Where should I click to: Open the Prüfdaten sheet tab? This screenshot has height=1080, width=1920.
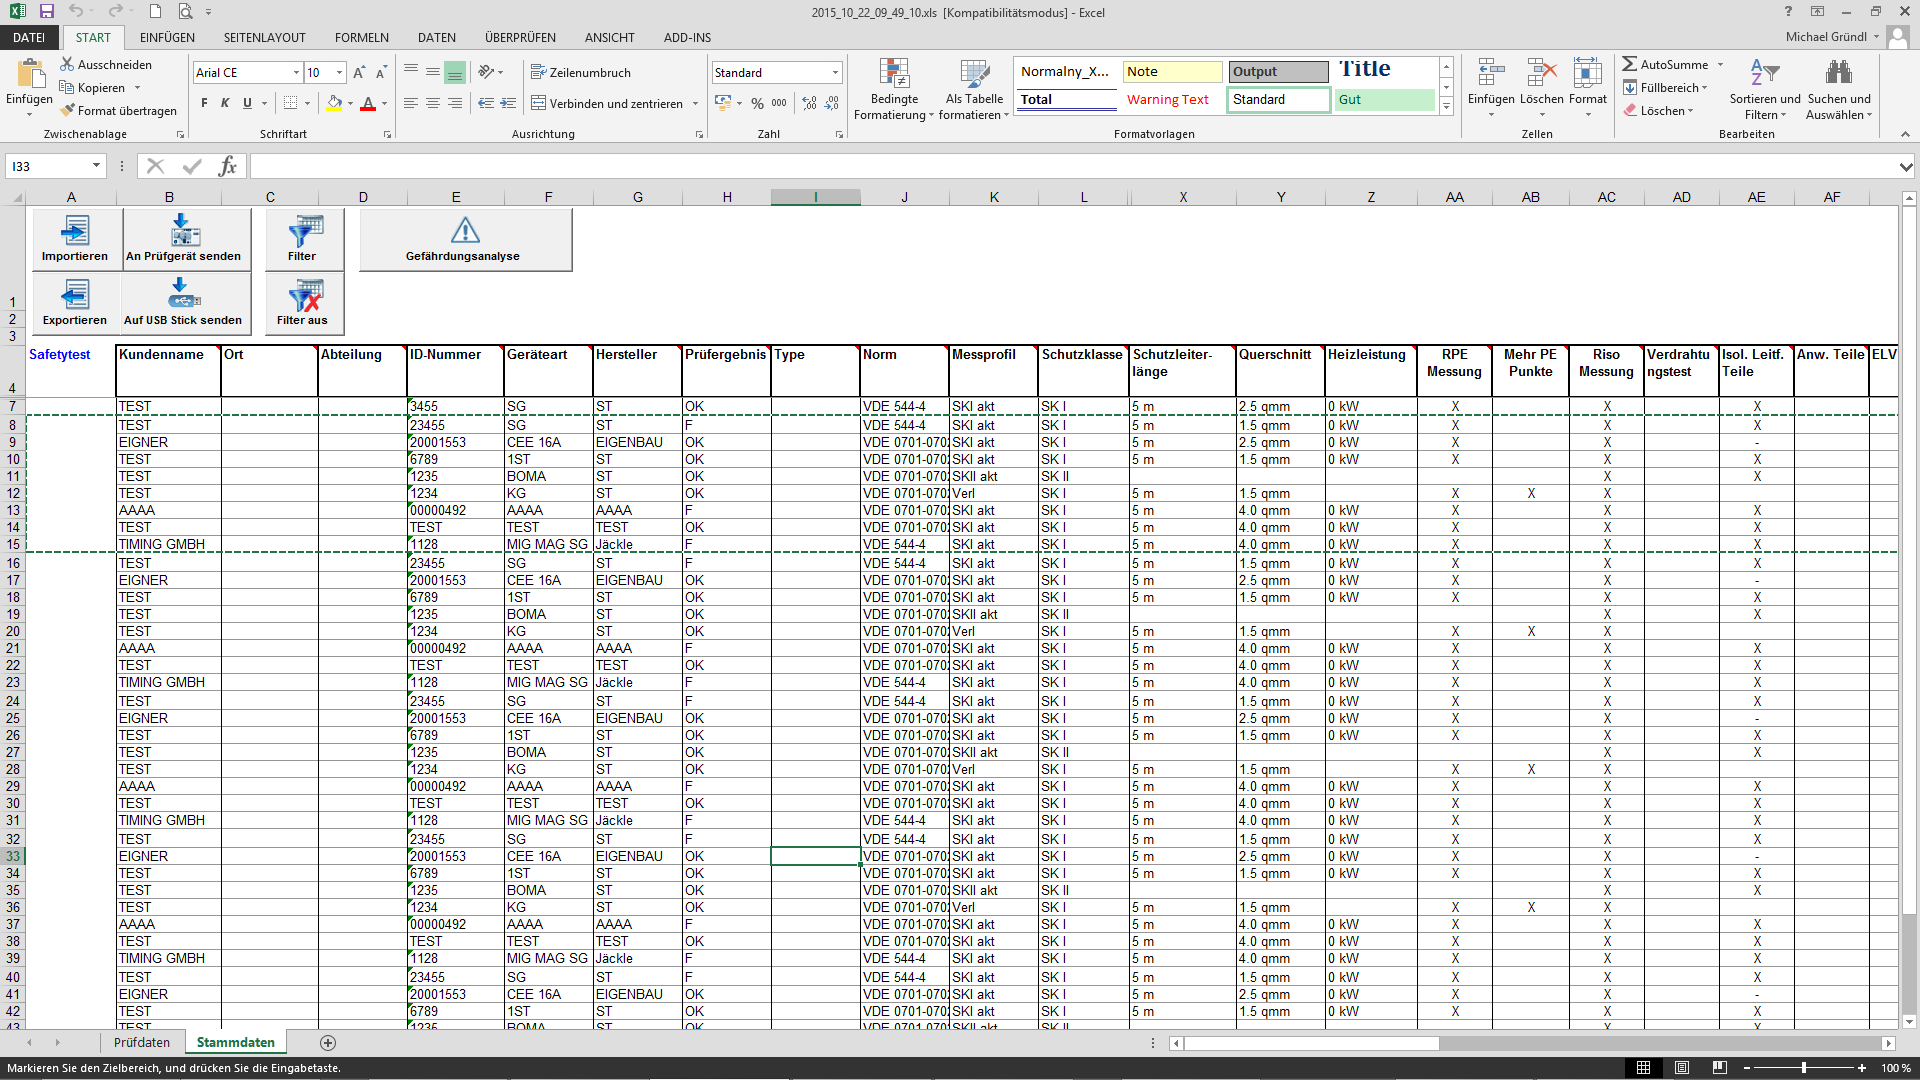142,1042
